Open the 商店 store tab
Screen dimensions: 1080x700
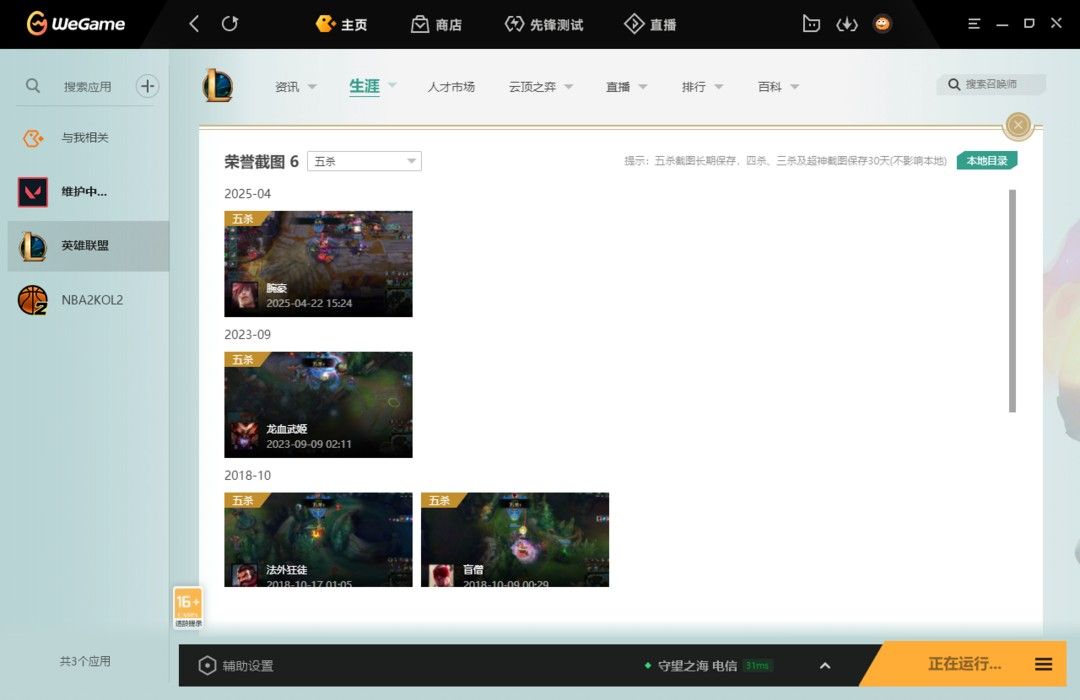[x=436, y=24]
